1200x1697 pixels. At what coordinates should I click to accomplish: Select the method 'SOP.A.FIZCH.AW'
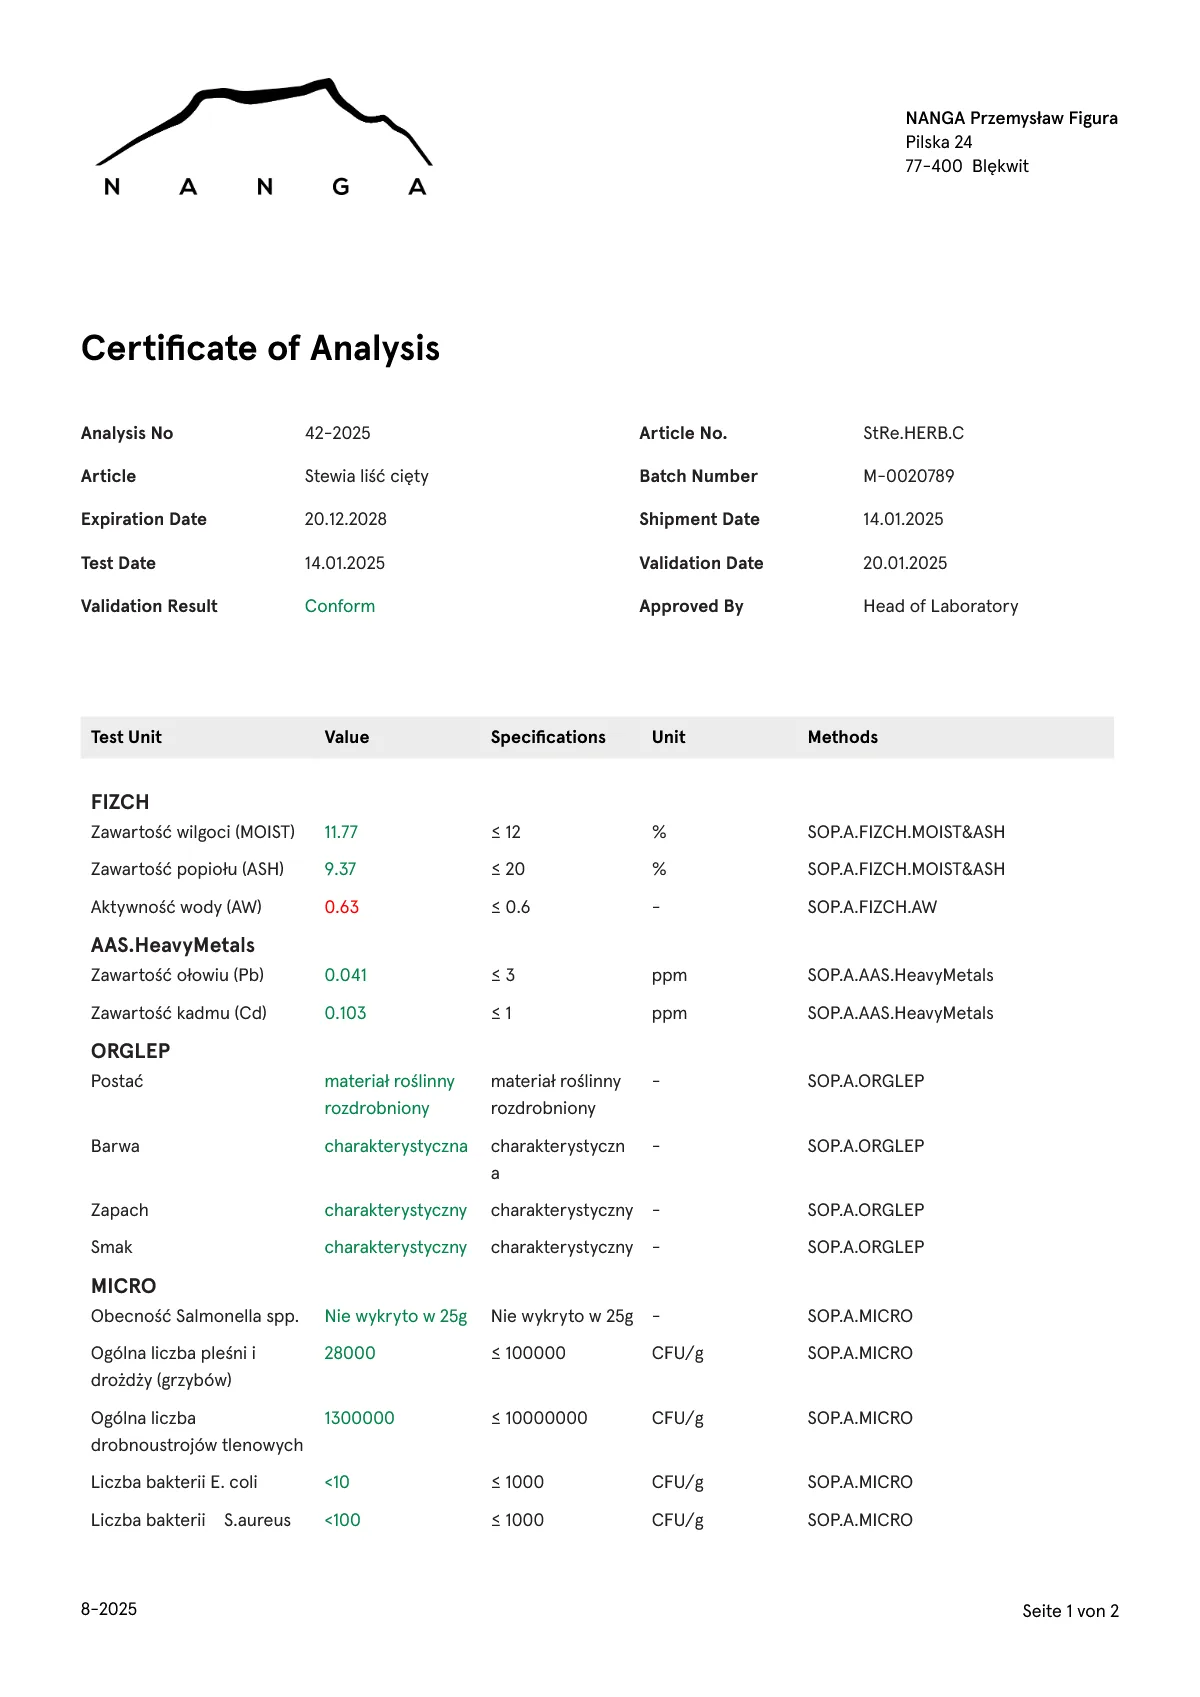coord(872,907)
